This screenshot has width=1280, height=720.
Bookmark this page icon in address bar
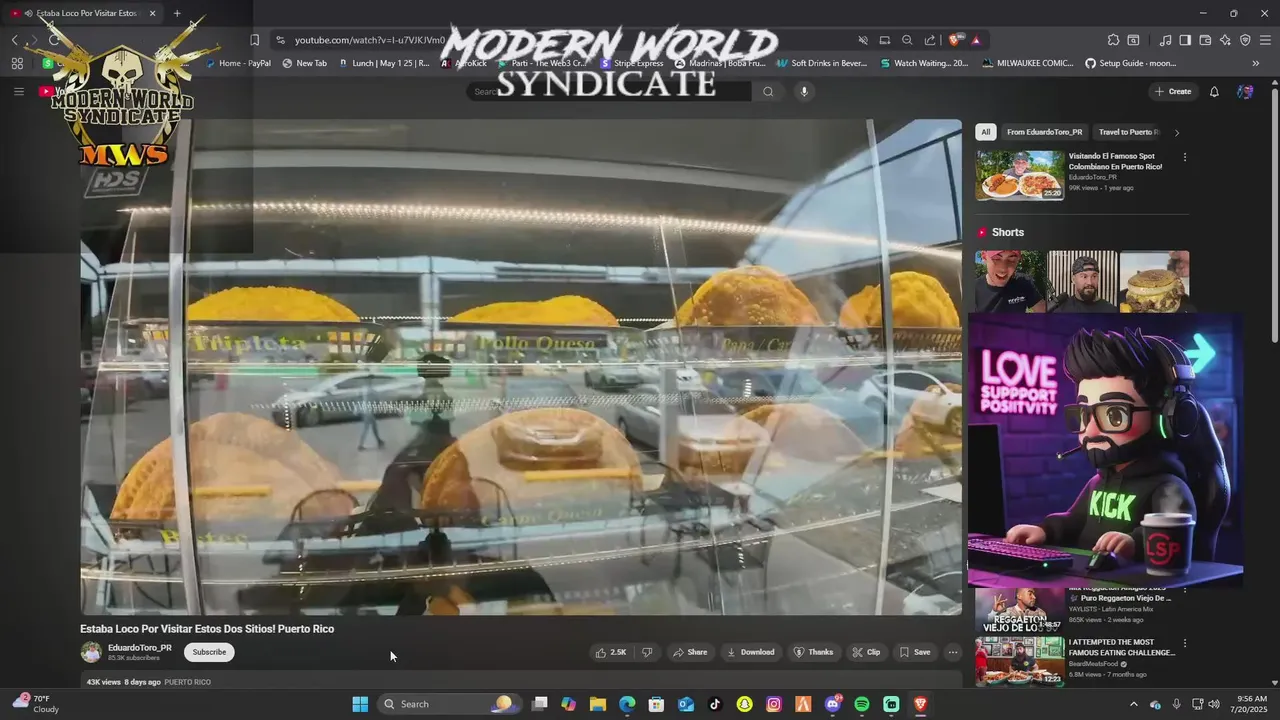tap(254, 40)
